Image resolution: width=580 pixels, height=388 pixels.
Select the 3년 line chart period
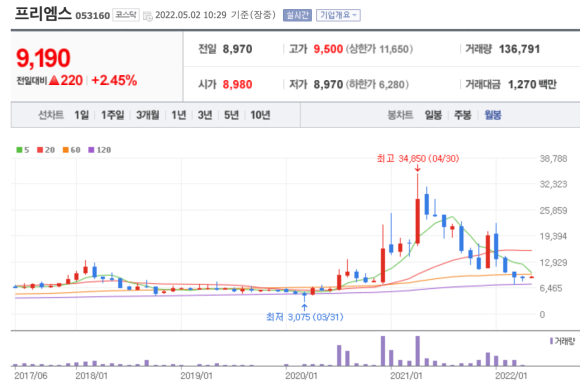205,115
